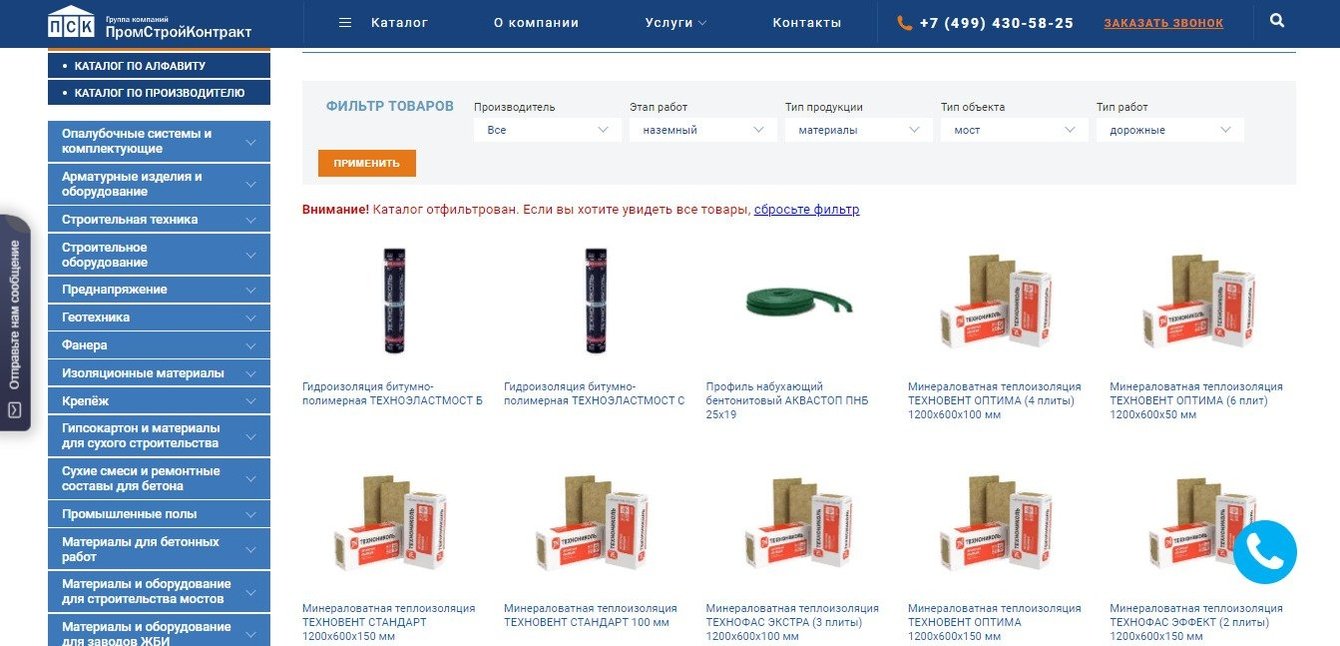
Task: Click the ПСК ПромСтройКонтракт logo
Action: pos(150,23)
